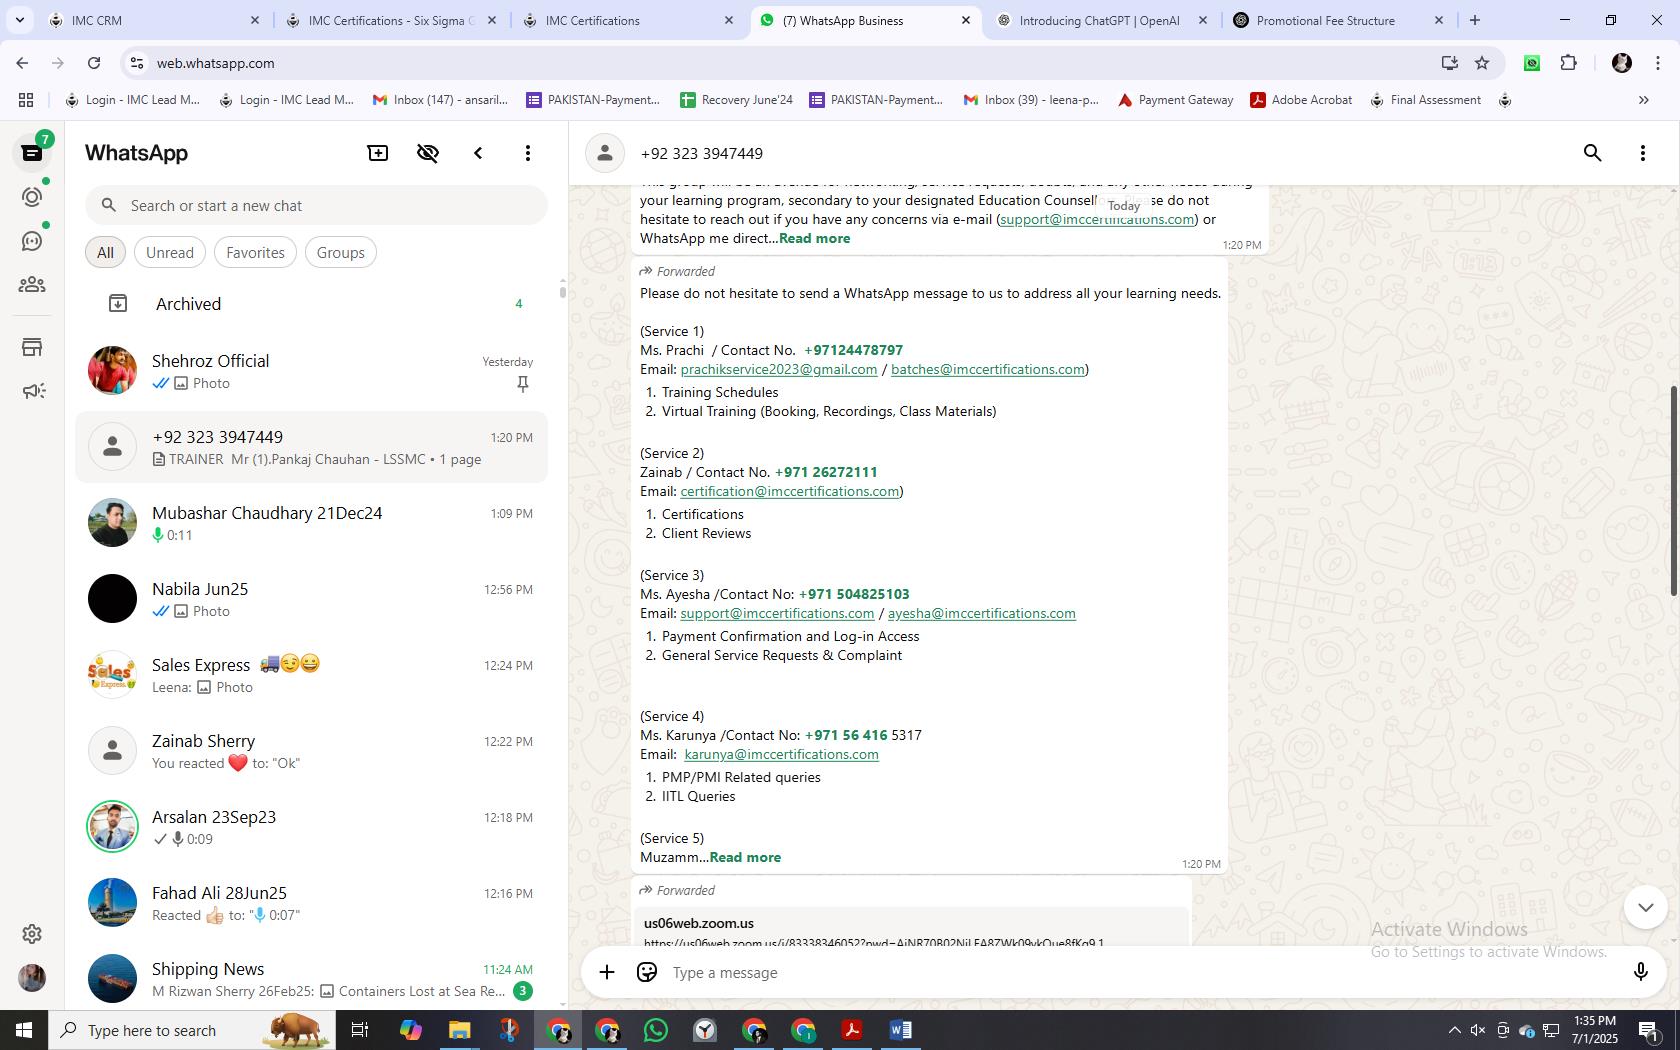
Task: Reload the WhatsApp Web page
Action: pyautogui.click(x=94, y=63)
